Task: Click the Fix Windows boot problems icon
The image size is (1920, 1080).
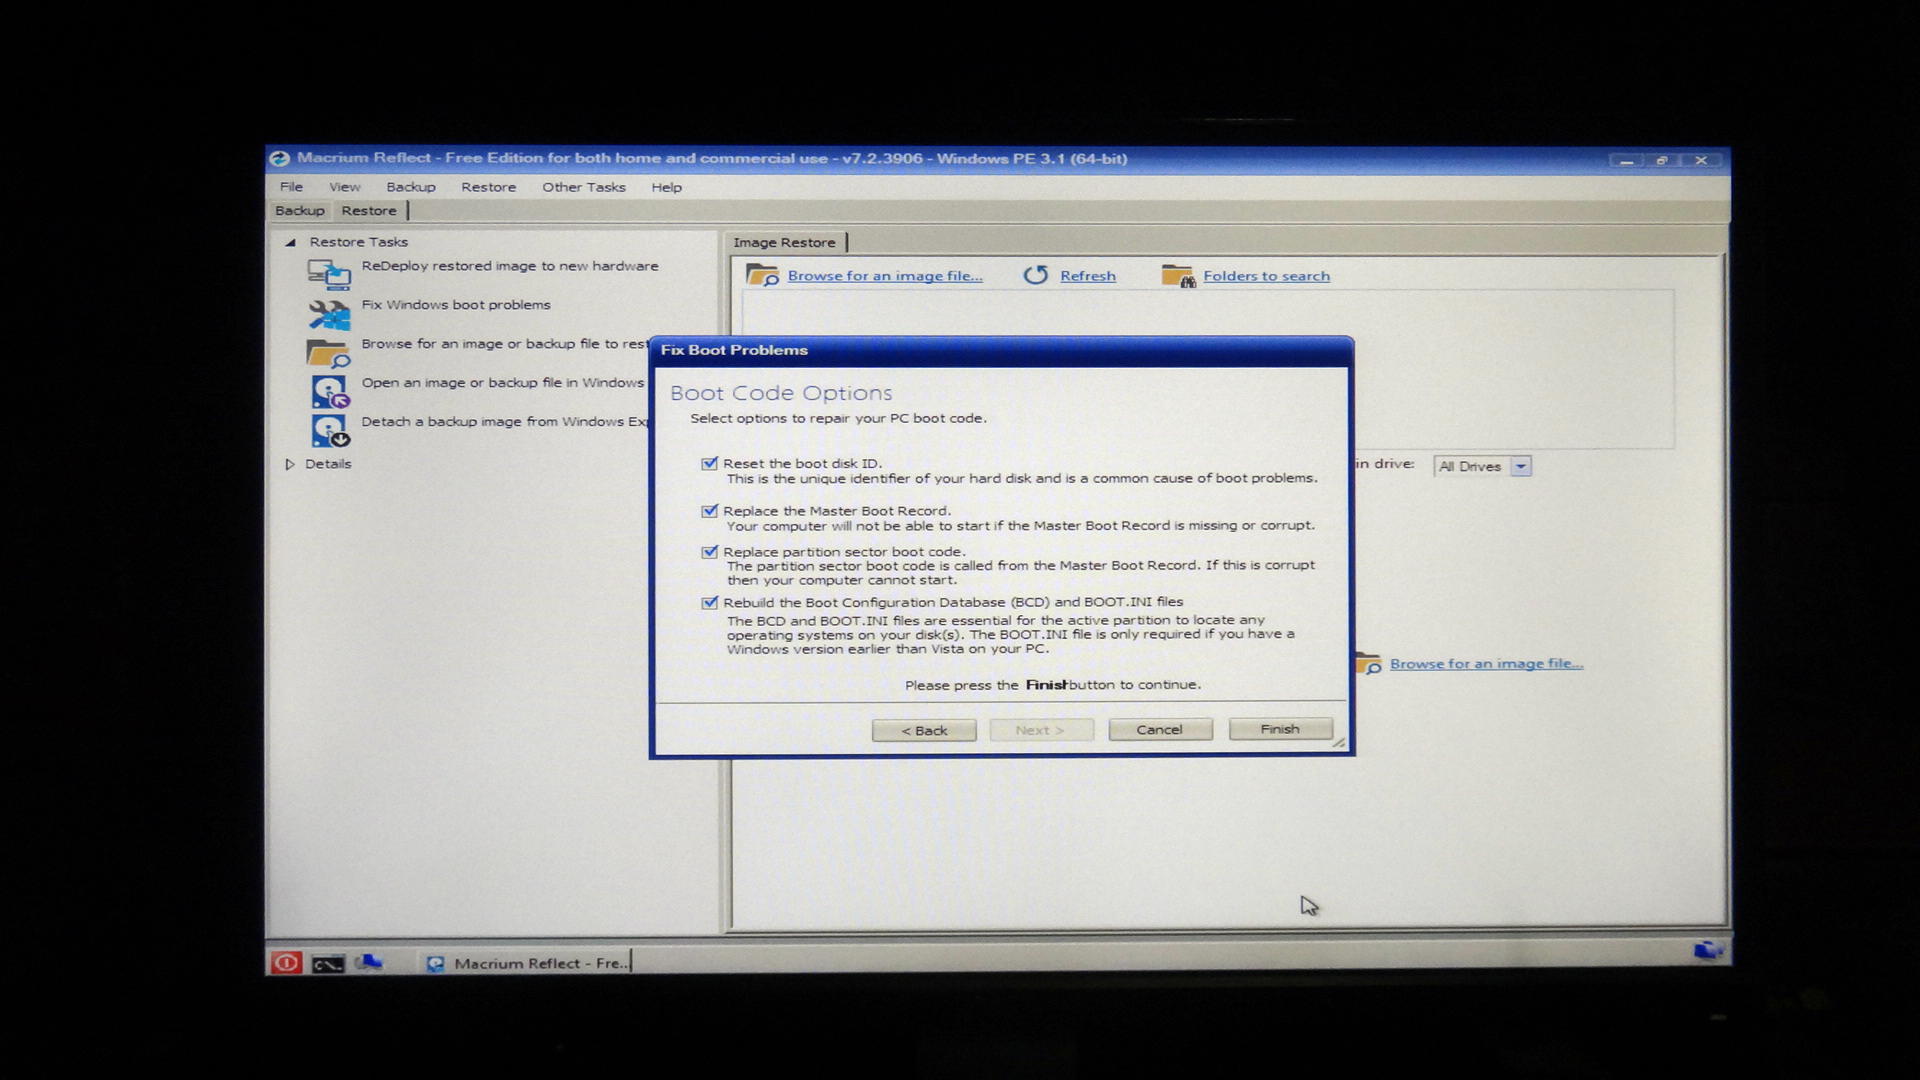Action: (x=329, y=314)
